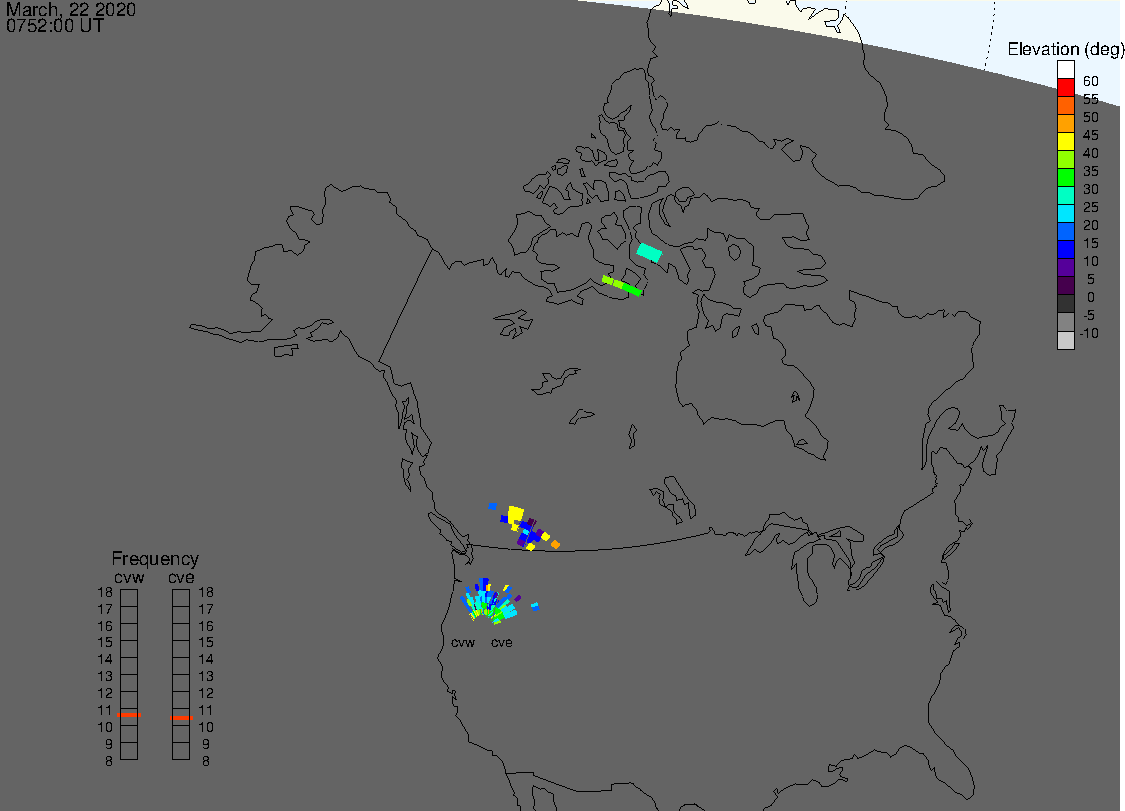Click the "8" label on the cve frequency scale
1125x811 pixels.
point(206,761)
